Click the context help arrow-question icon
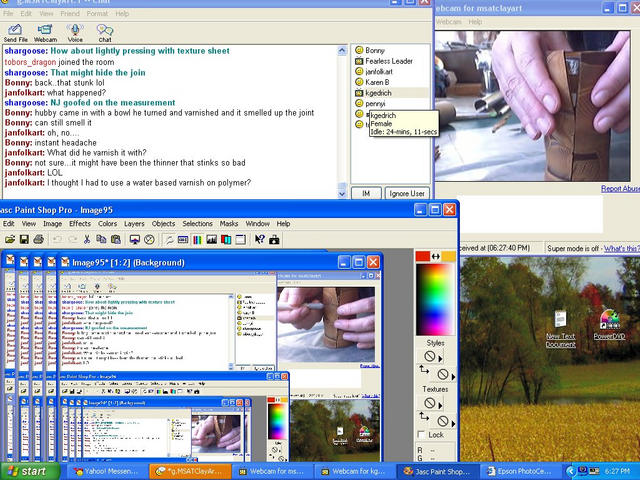 [260, 240]
